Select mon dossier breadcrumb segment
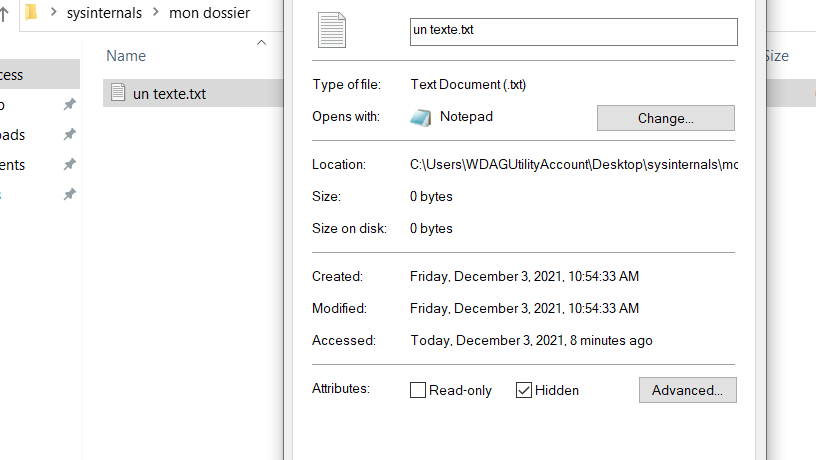The image size is (816, 460). [210, 14]
